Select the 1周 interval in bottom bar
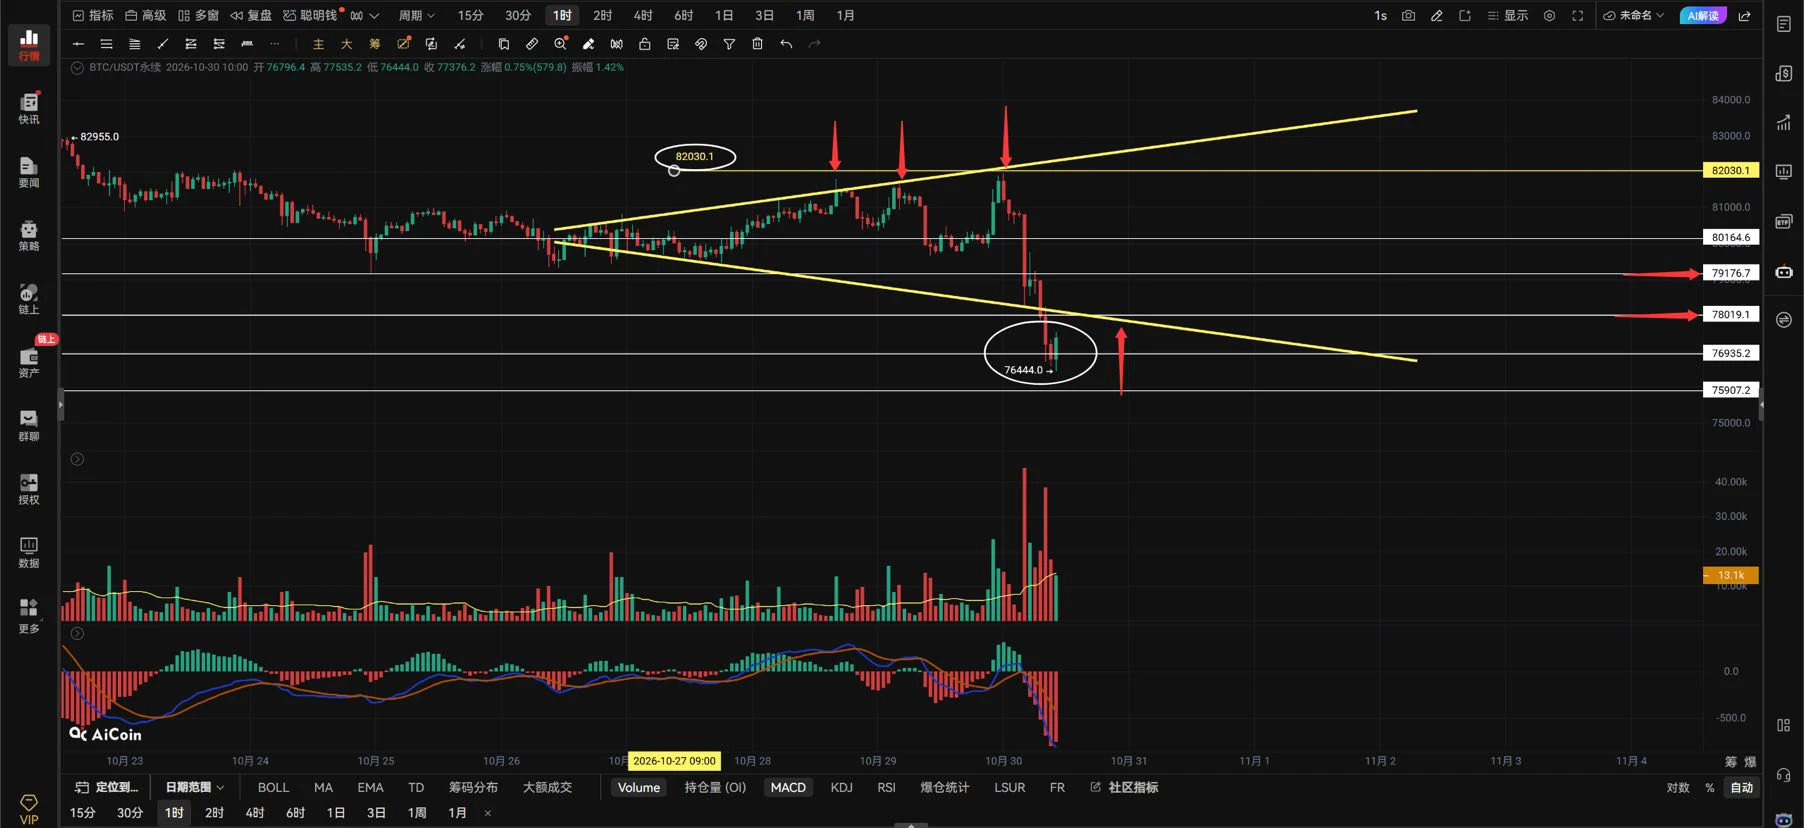This screenshot has height=828, width=1804. coord(417,813)
